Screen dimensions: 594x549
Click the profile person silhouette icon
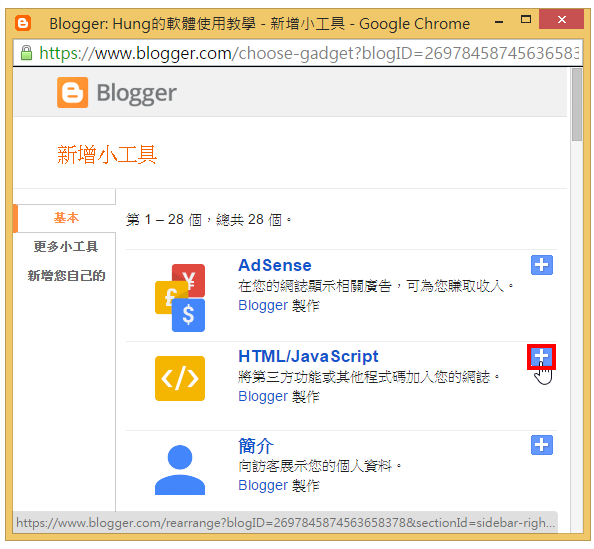[180, 470]
